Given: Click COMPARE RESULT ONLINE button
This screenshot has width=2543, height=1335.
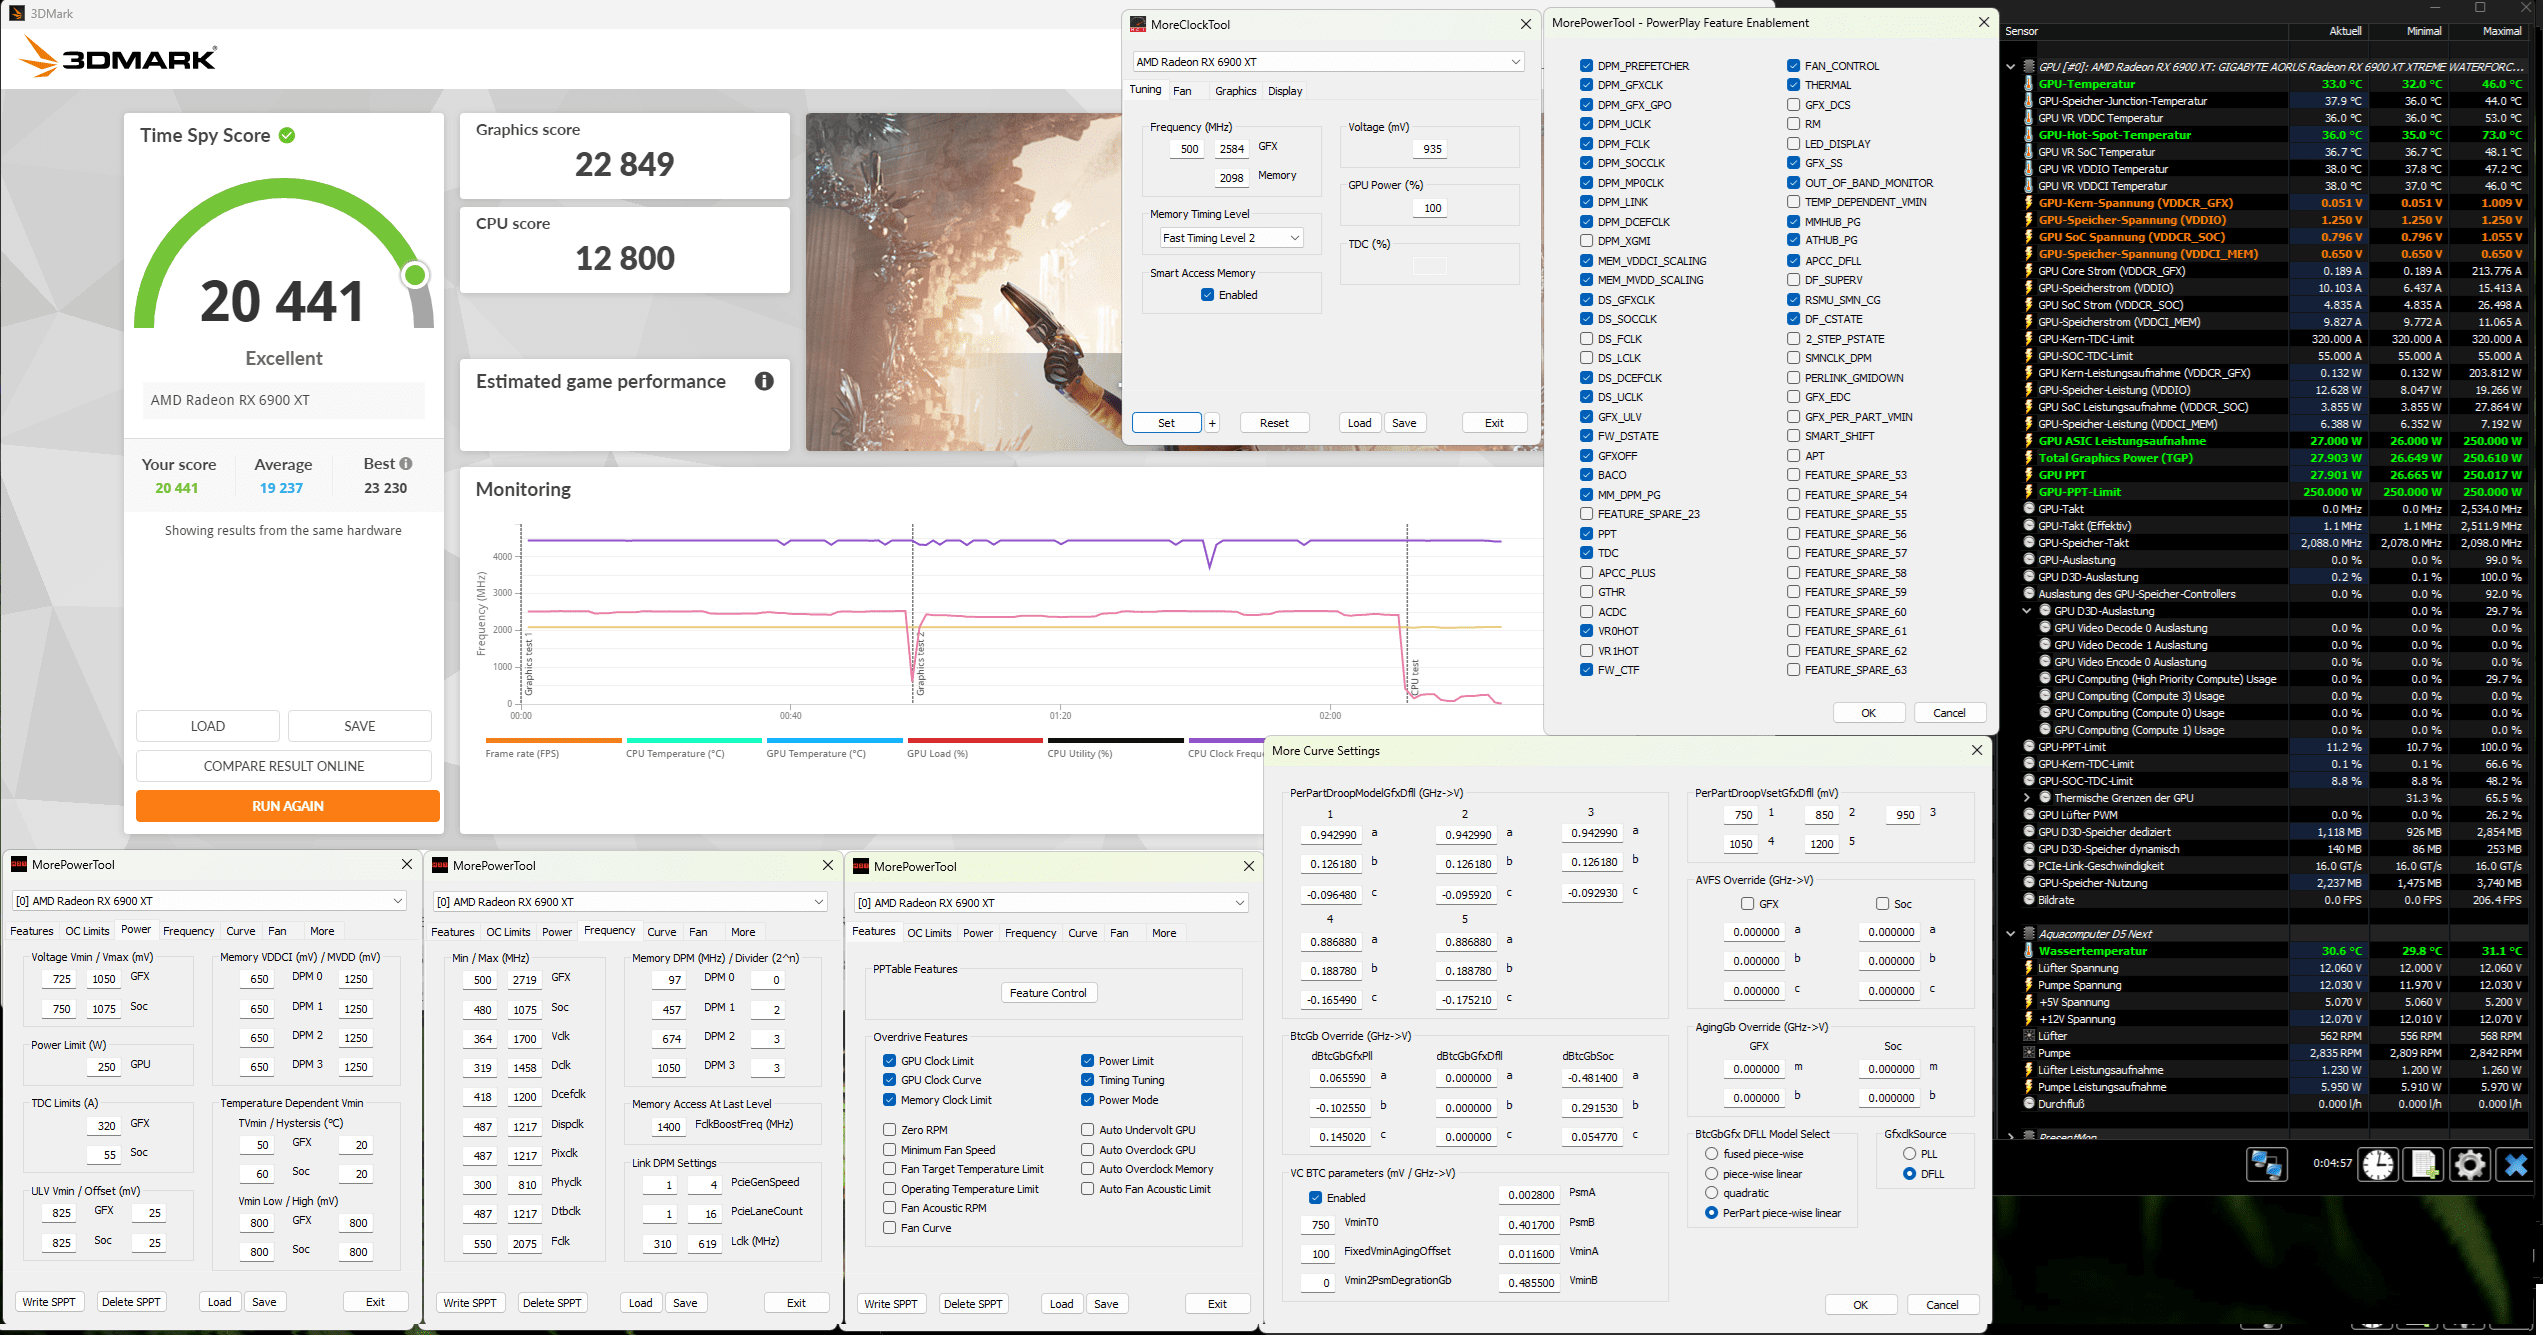Looking at the screenshot, I should pyautogui.click(x=284, y=766).
